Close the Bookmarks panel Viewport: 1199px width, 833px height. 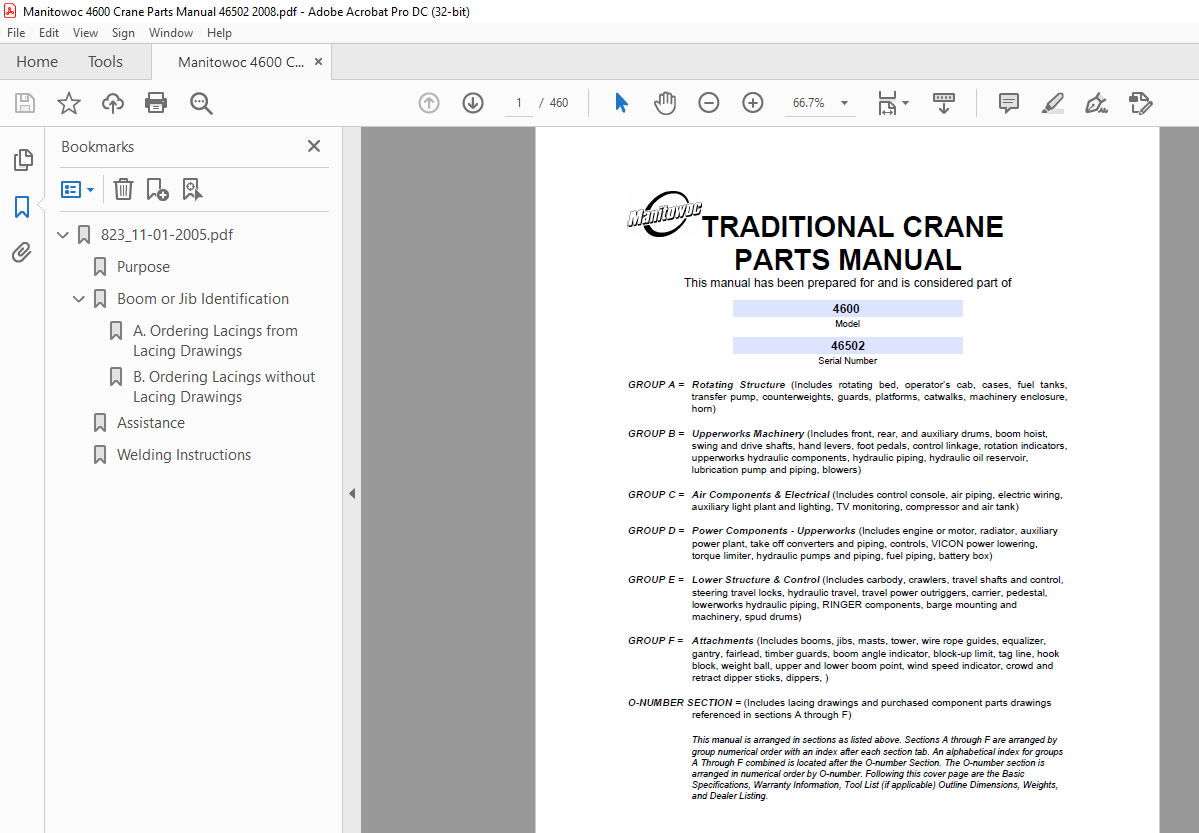(314, 146)
